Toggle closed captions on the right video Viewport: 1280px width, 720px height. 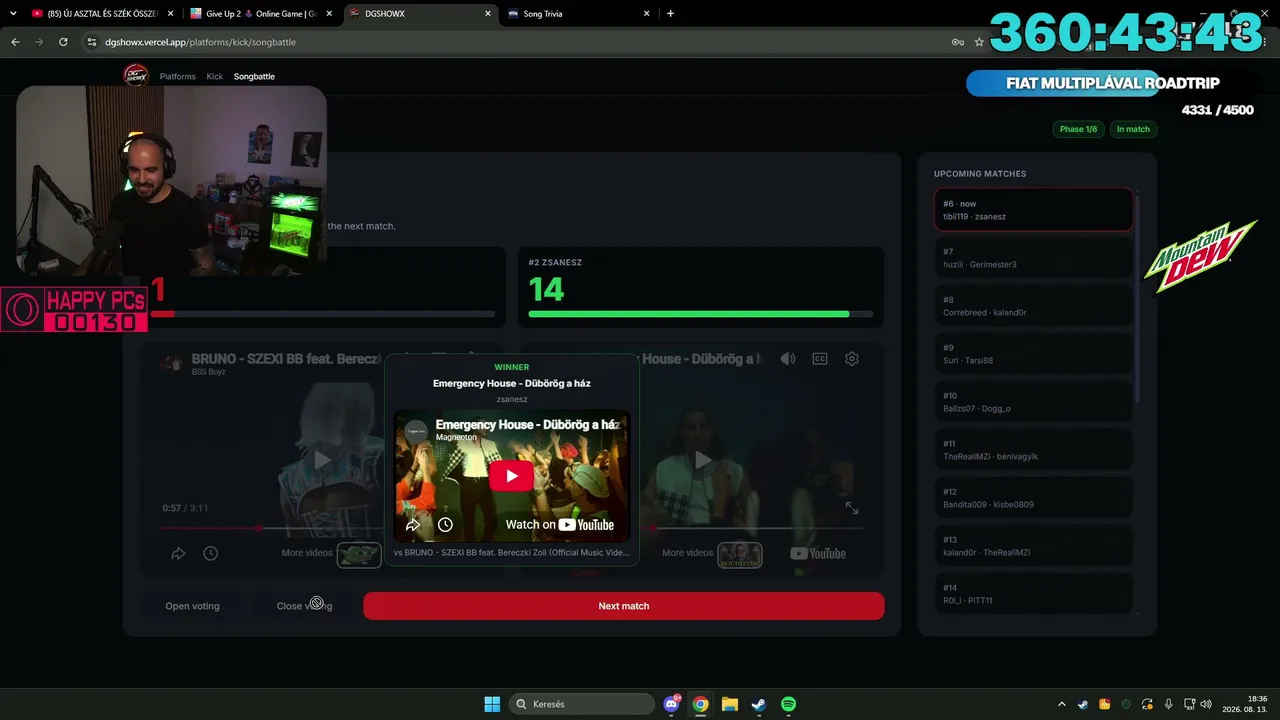[820, 359]
